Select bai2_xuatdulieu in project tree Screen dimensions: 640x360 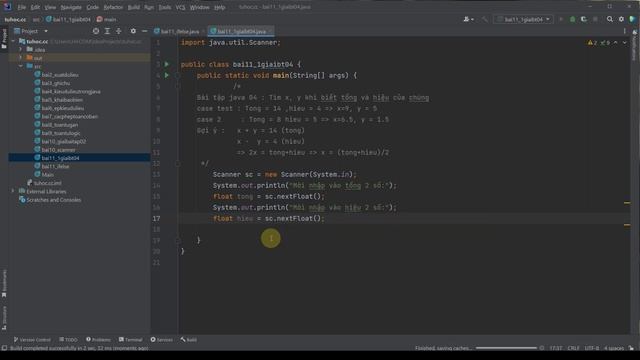click(x=60, y=75)
